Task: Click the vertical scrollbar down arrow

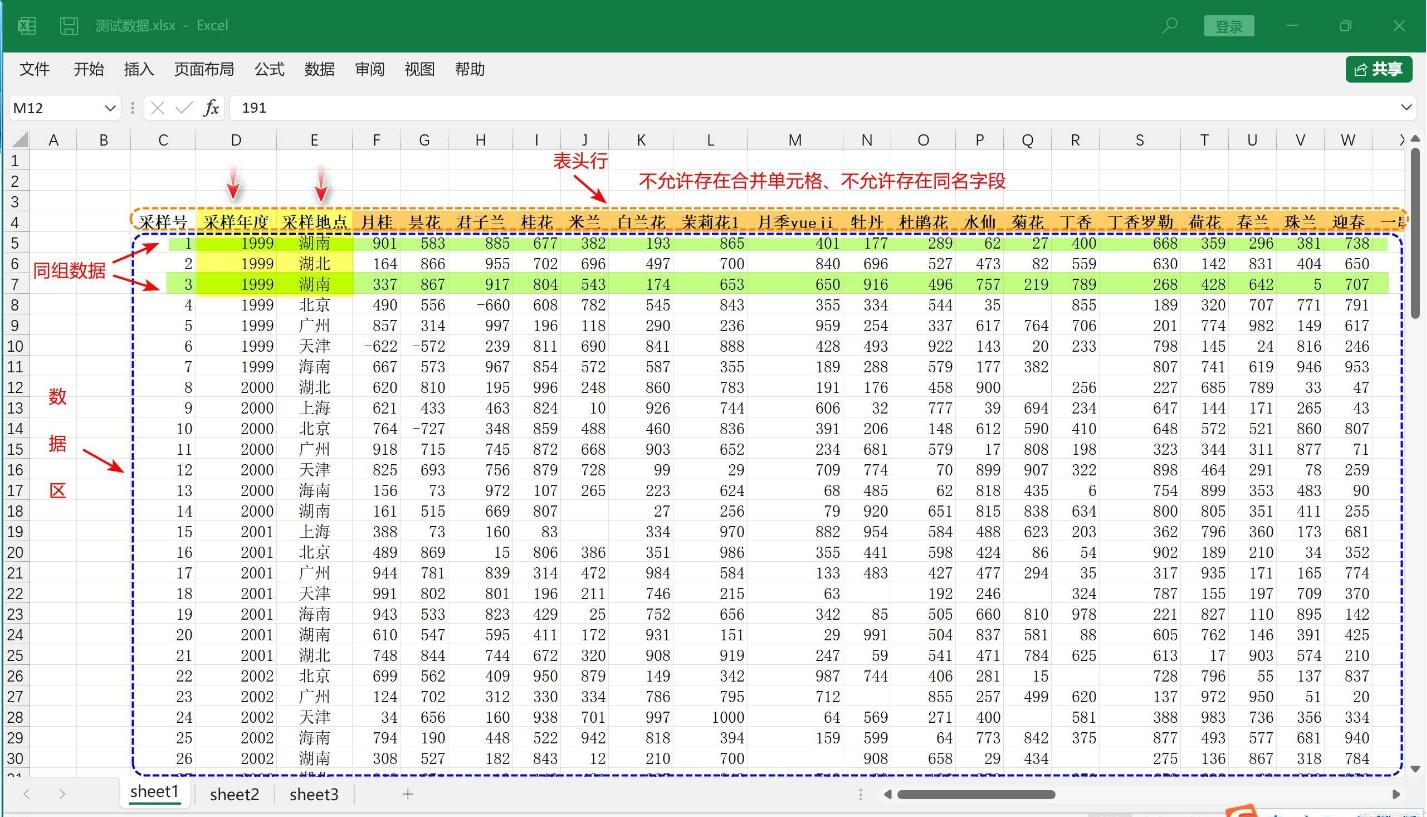Action: tap(1415, 769)
